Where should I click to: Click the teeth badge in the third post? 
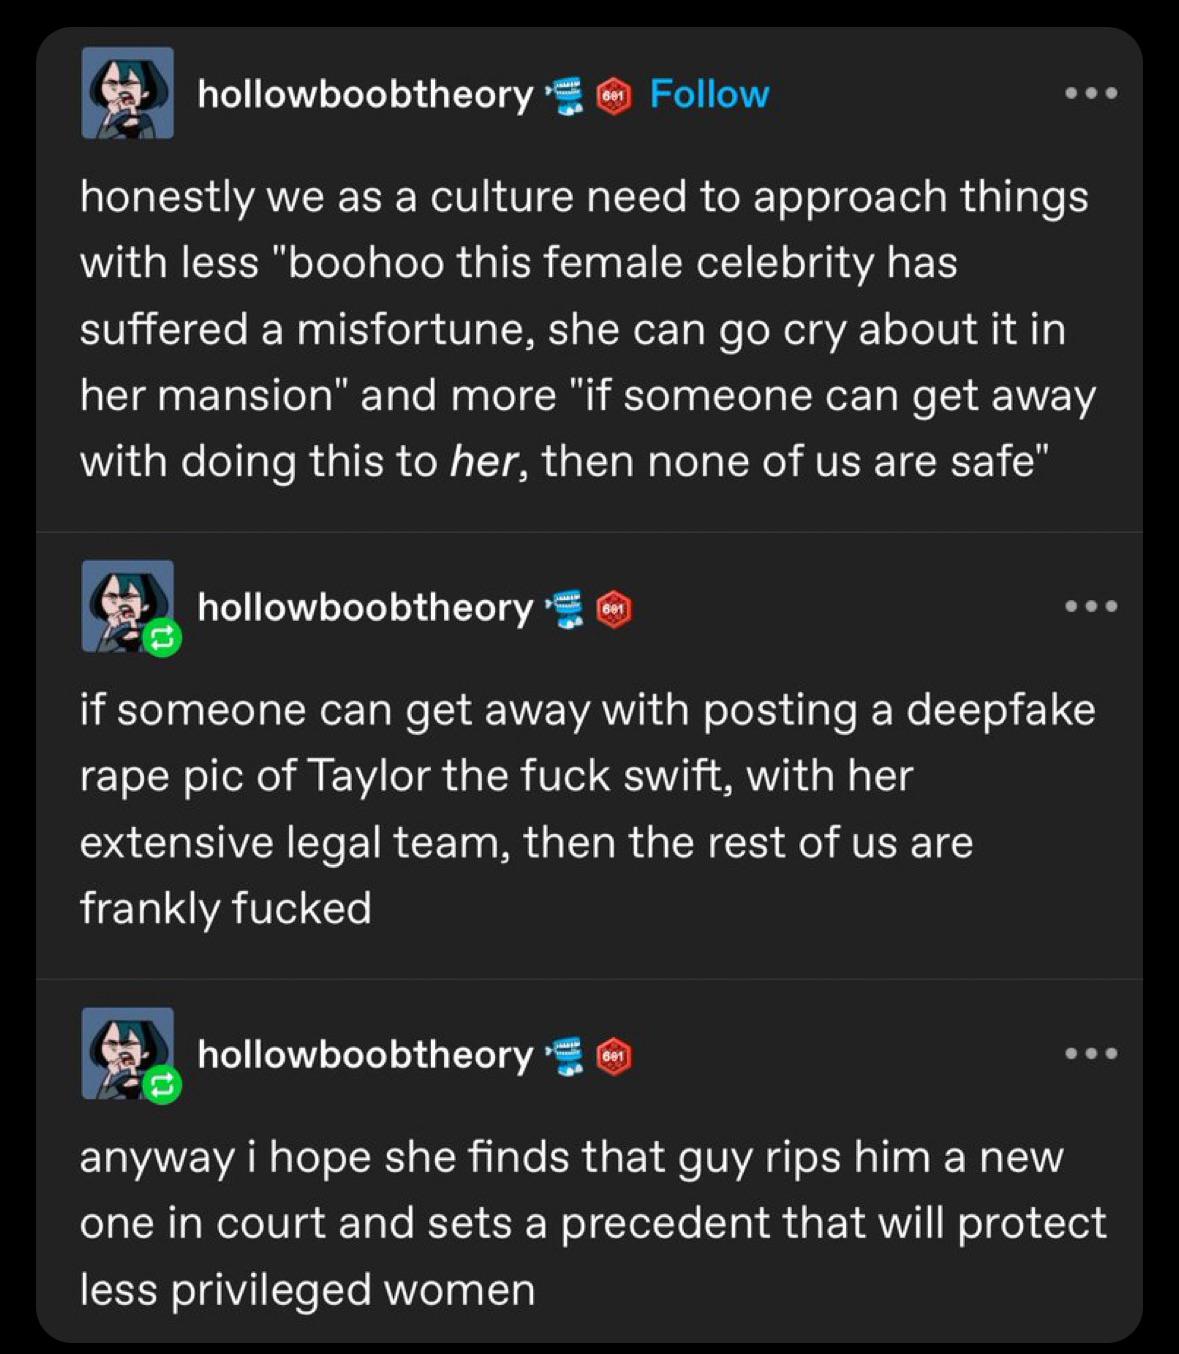click(x=566, y=1056)
